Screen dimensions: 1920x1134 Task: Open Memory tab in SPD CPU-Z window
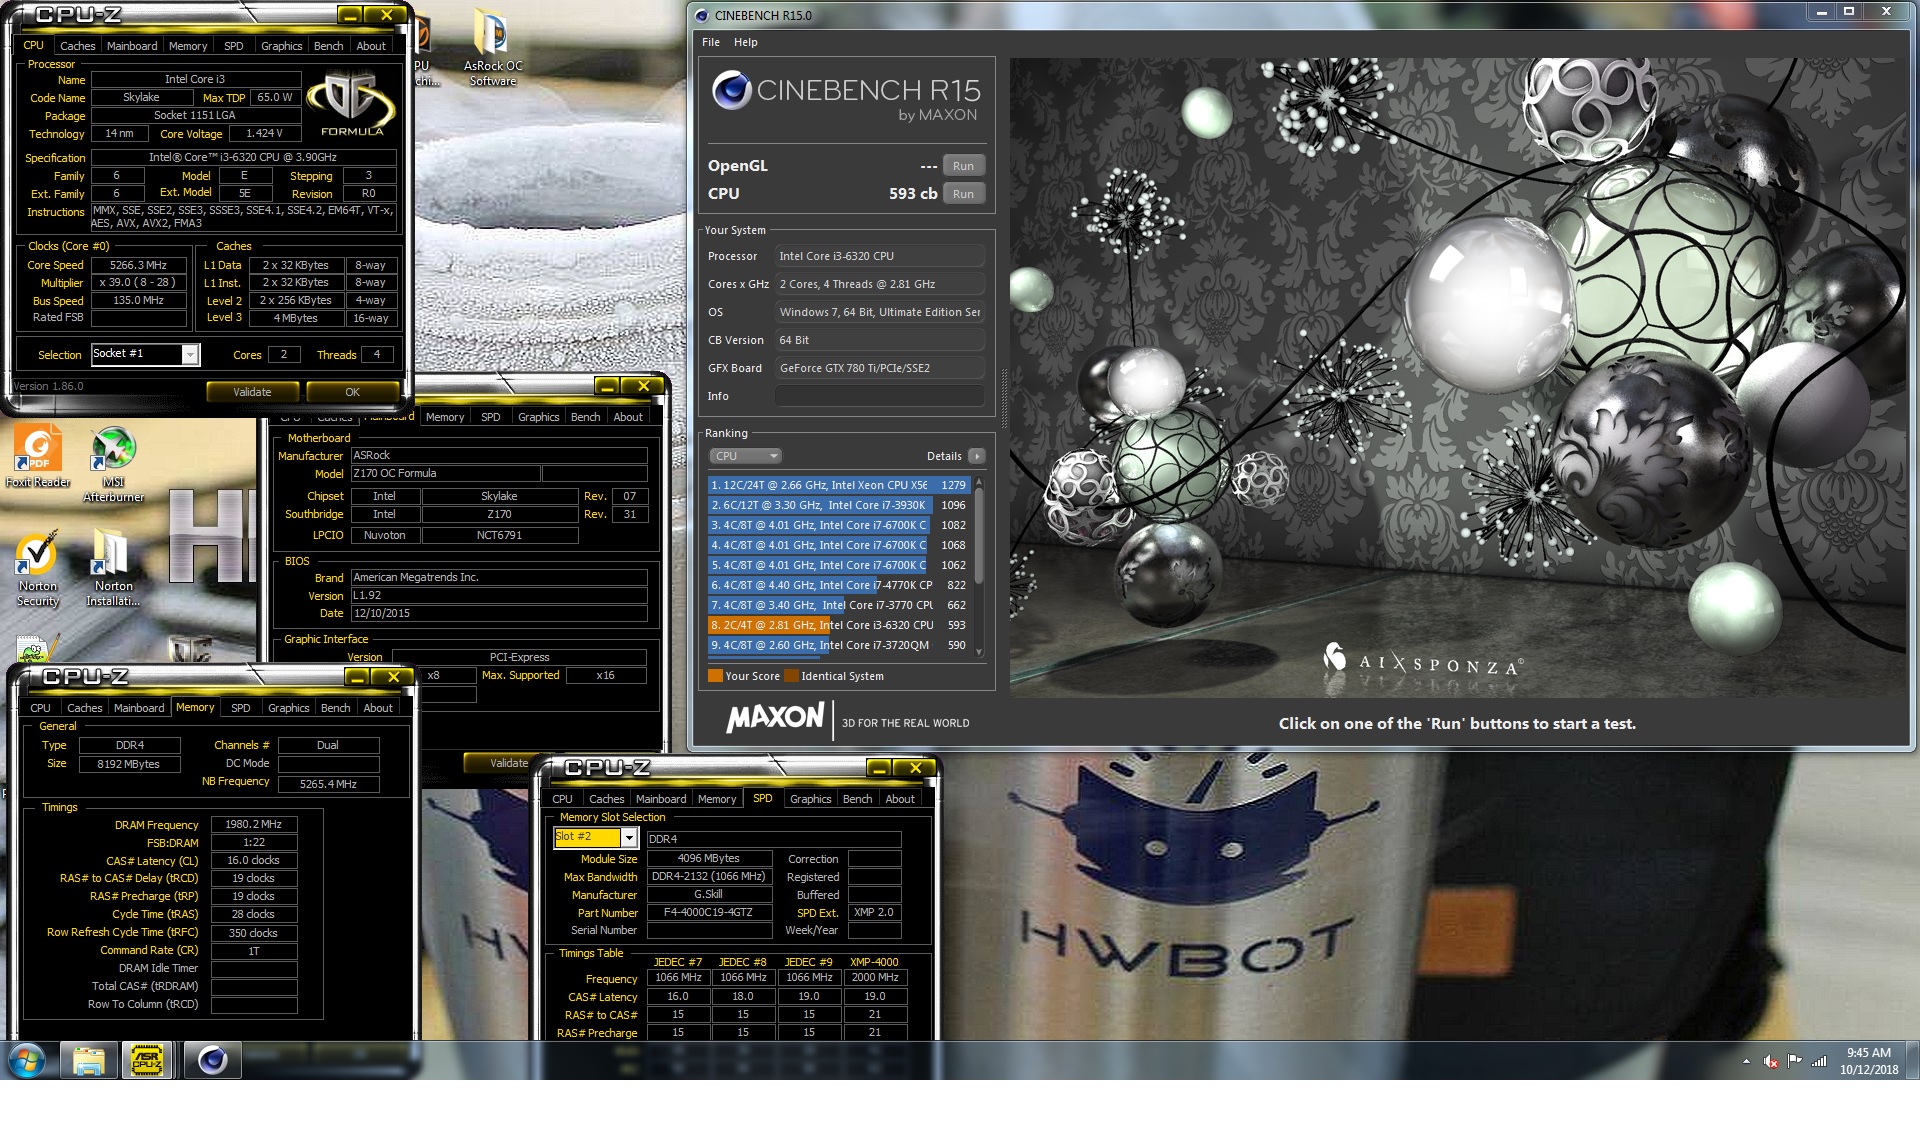click(x=717, y=799)
